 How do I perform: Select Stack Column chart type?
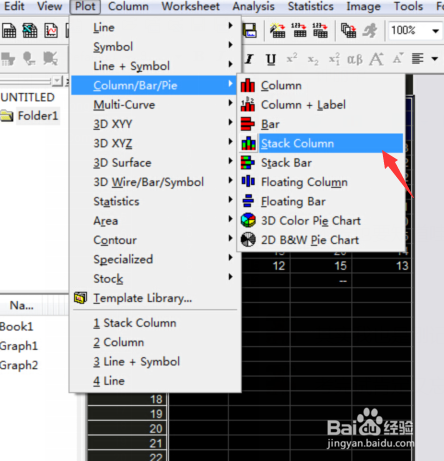(x=321, y=143)
